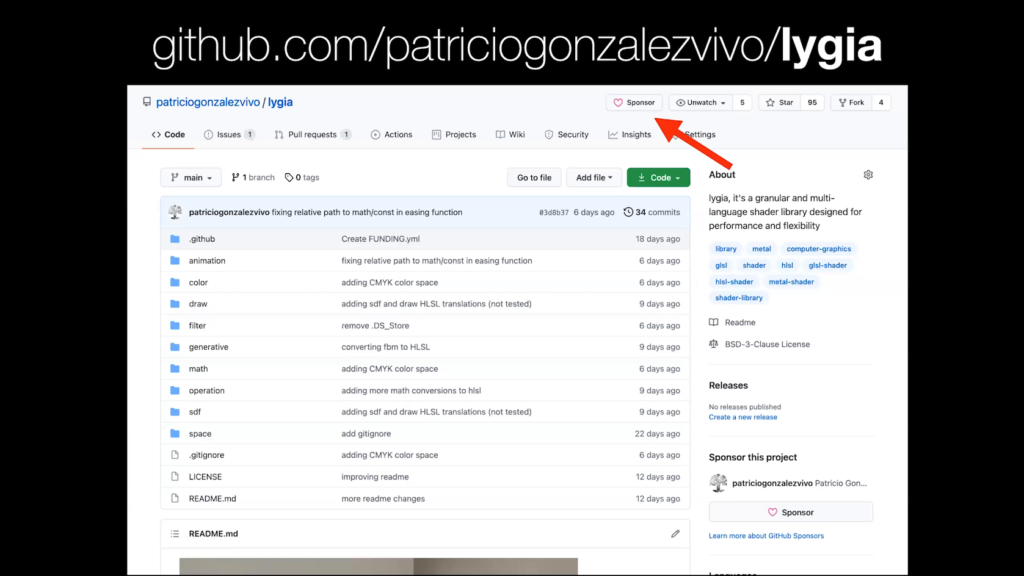Open the green Code download dropdown
The image size is (1024, 576).
pyautogui.click(x=658, y=178)
